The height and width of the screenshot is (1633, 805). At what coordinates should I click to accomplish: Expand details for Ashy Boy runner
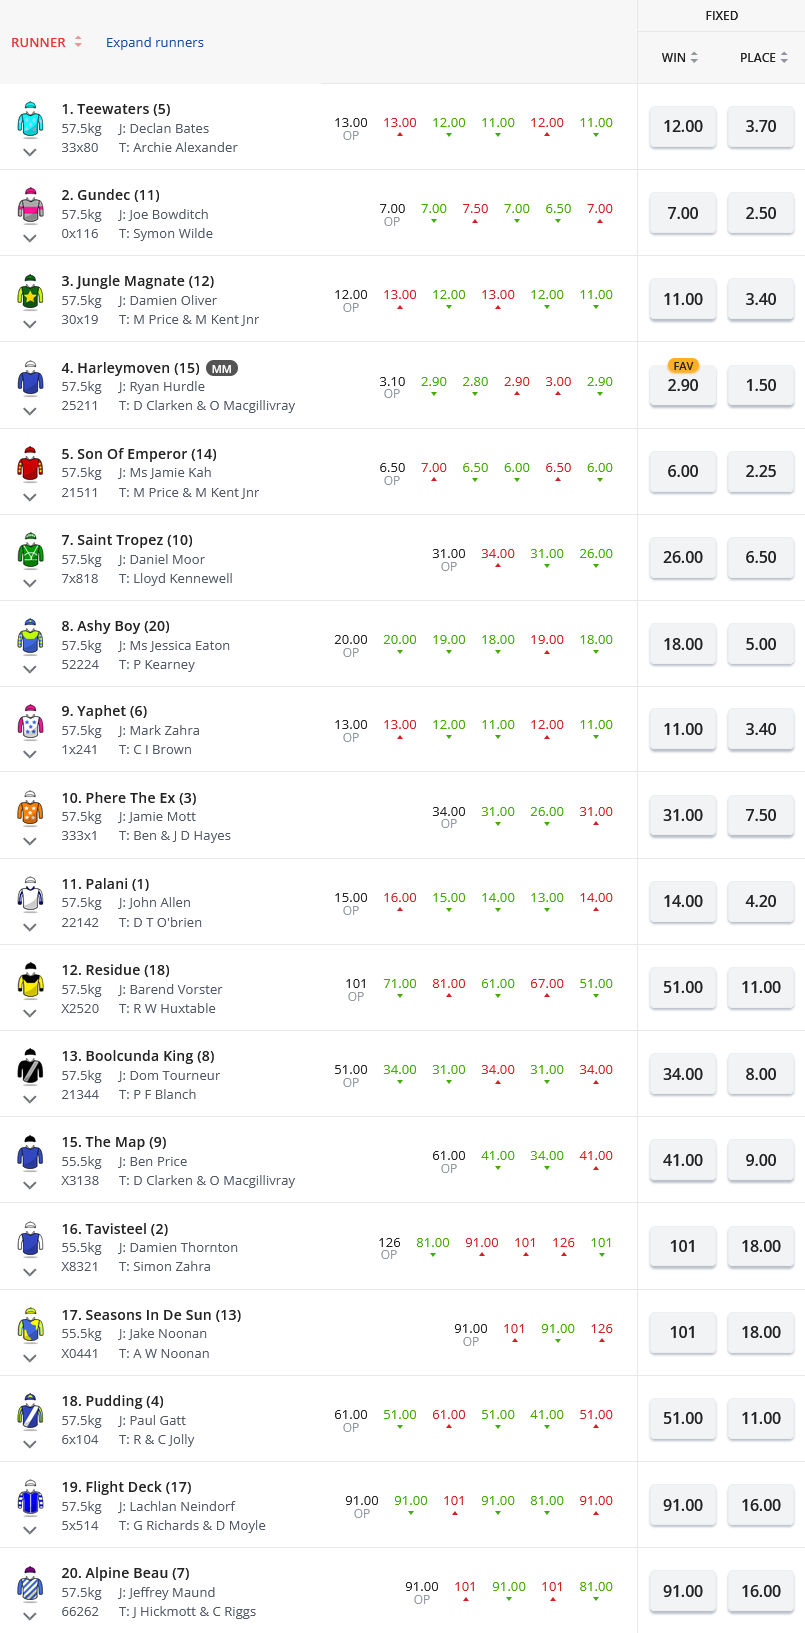click(x=30, y=669)
